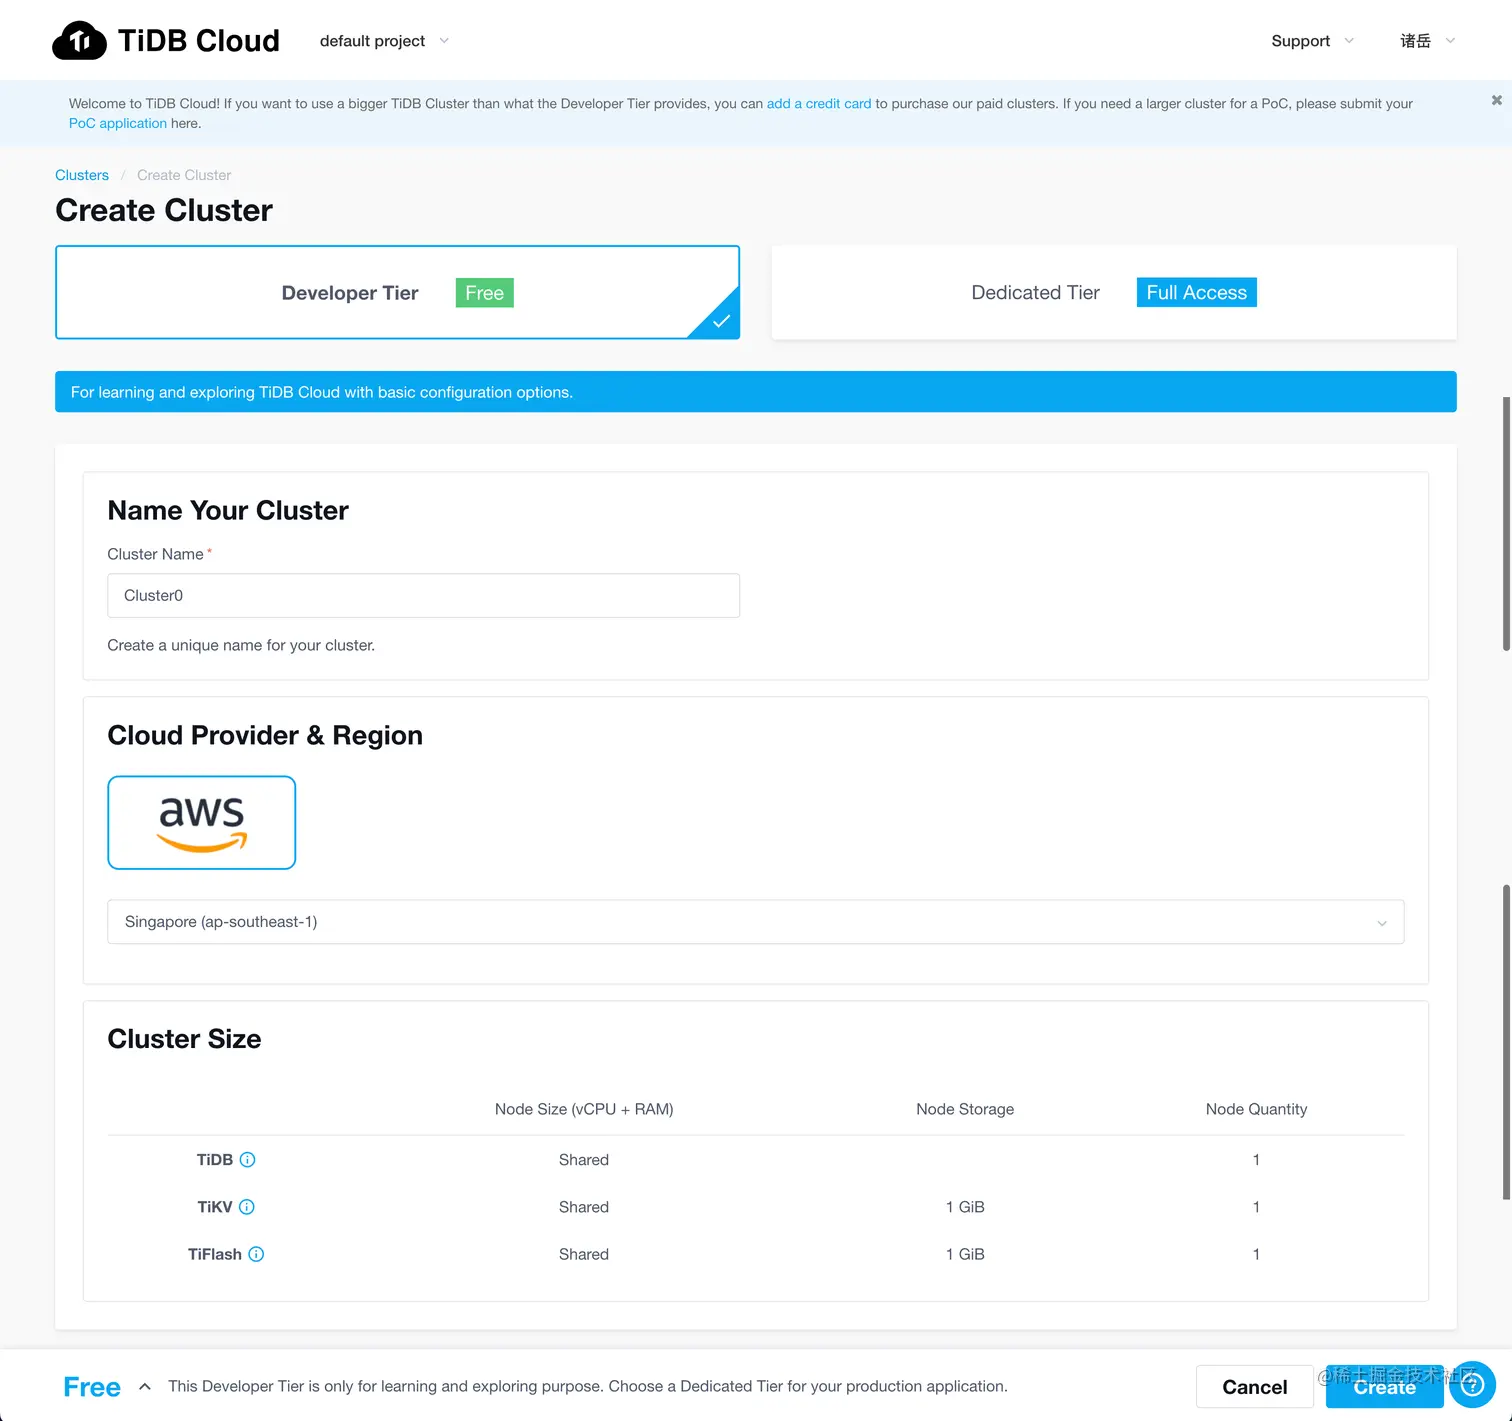1512x1421 pixels.
Task: Select the Developer Tier card
Action: coord(397,292)
